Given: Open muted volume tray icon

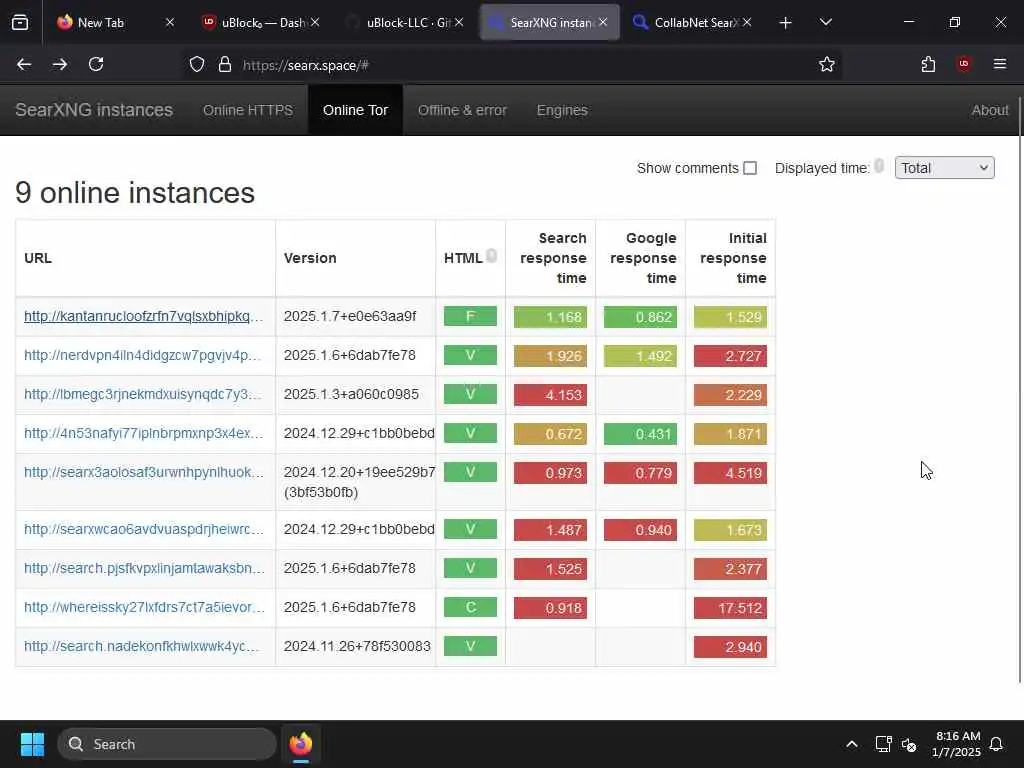Looking at the screenshot, I should pos(908,744).
